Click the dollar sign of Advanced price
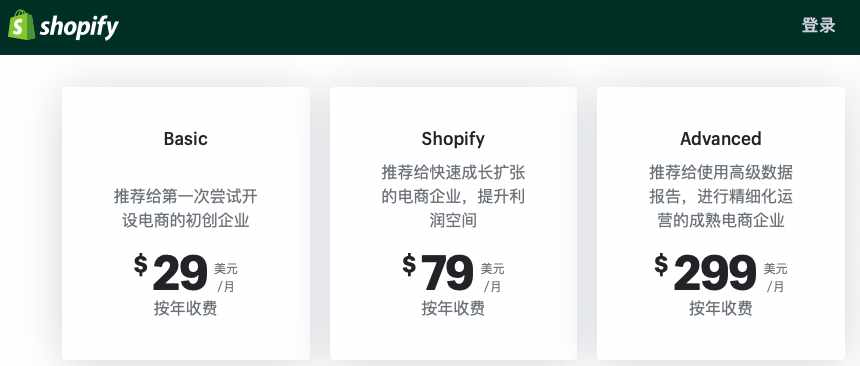860x366 pixels. [x=661, y=264]
